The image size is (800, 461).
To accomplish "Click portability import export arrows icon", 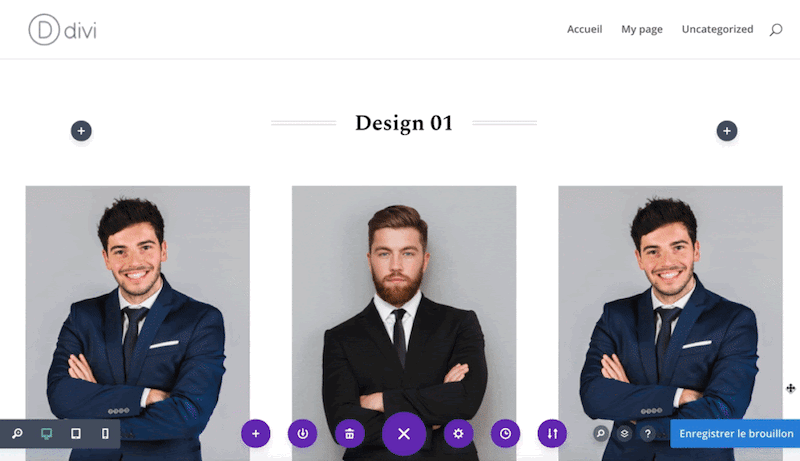I will pyautogui.click(x=552, y=433).
